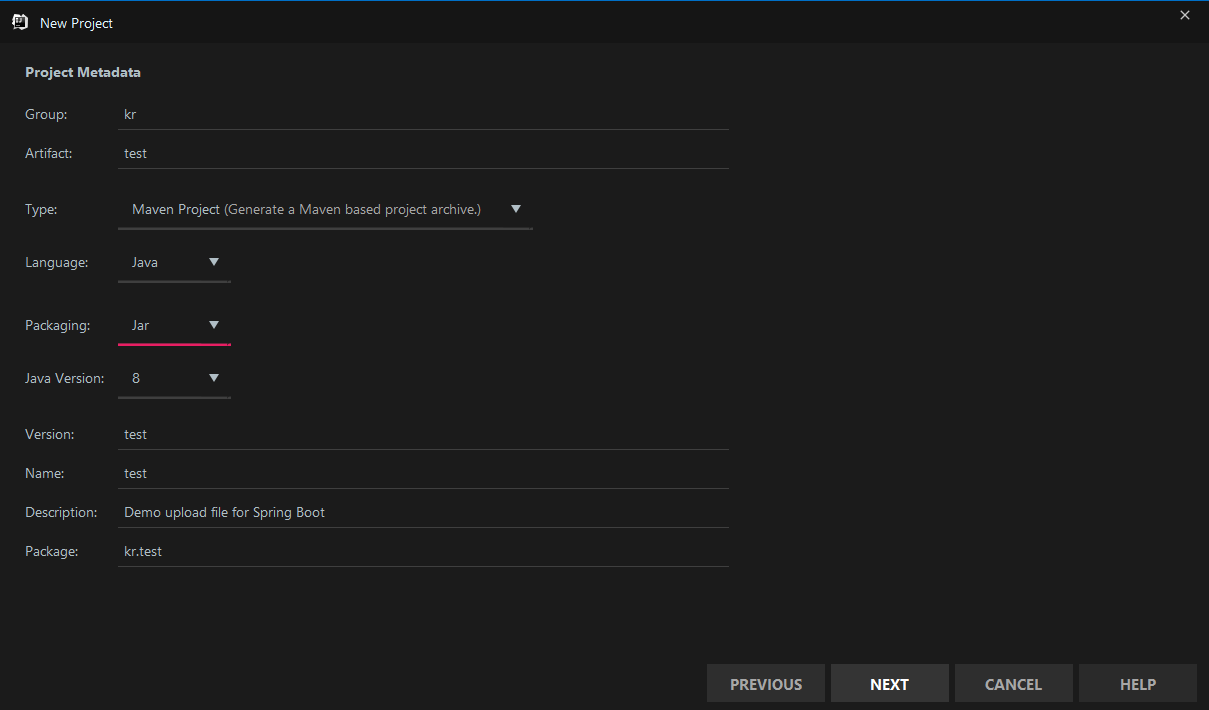
Task: Edit the Version field
Action: [x=422, y=434]
